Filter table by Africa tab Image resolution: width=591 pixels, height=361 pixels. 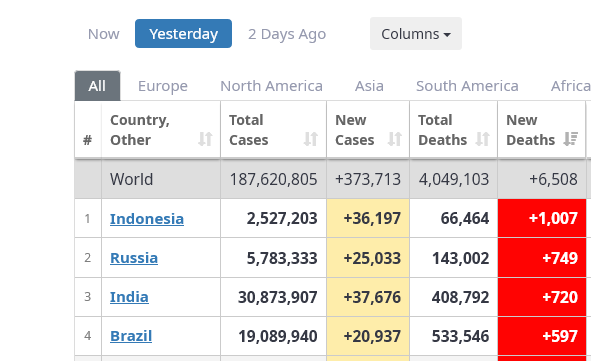click(570, 86)
